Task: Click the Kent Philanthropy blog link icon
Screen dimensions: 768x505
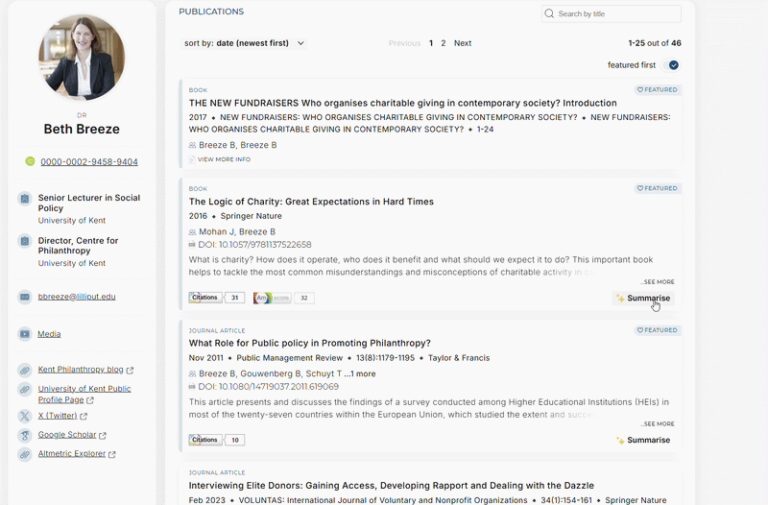Action: (24, 370)
